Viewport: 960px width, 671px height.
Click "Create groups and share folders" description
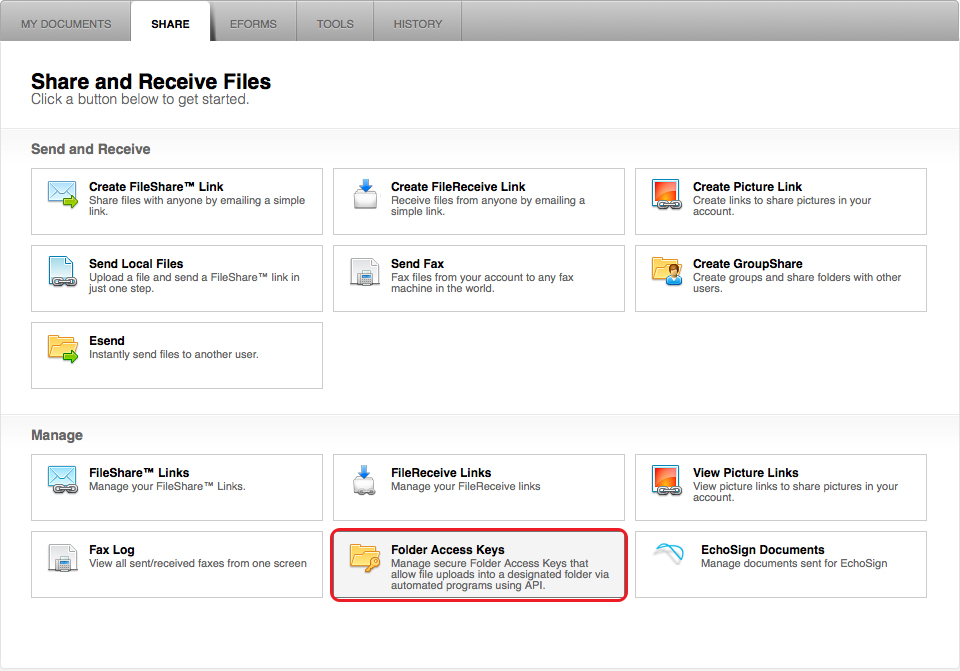797,283
